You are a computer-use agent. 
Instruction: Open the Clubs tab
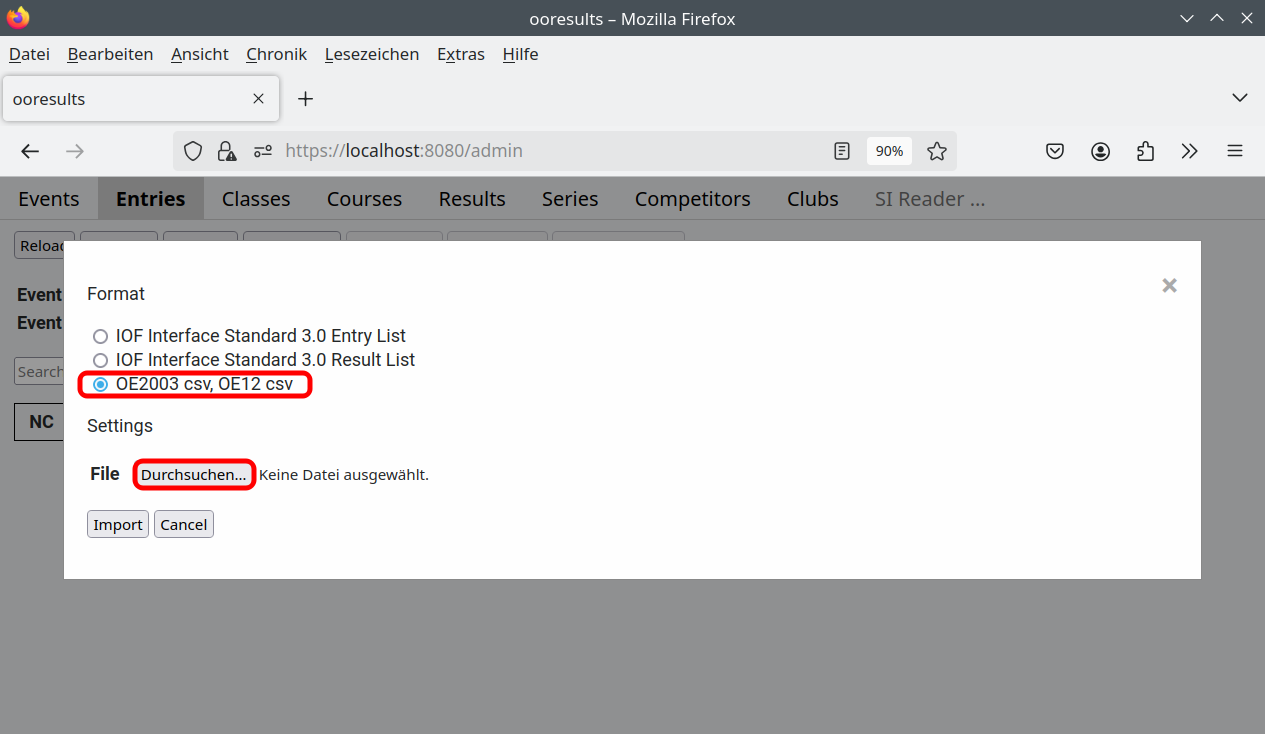click(x=813, y=199)
